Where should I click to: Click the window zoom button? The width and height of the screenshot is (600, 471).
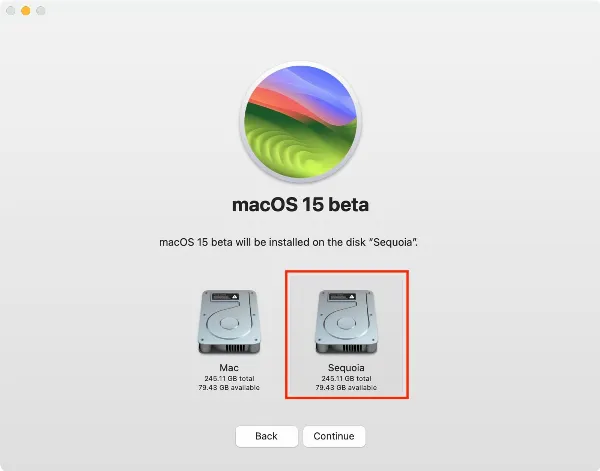click(41, 10)
